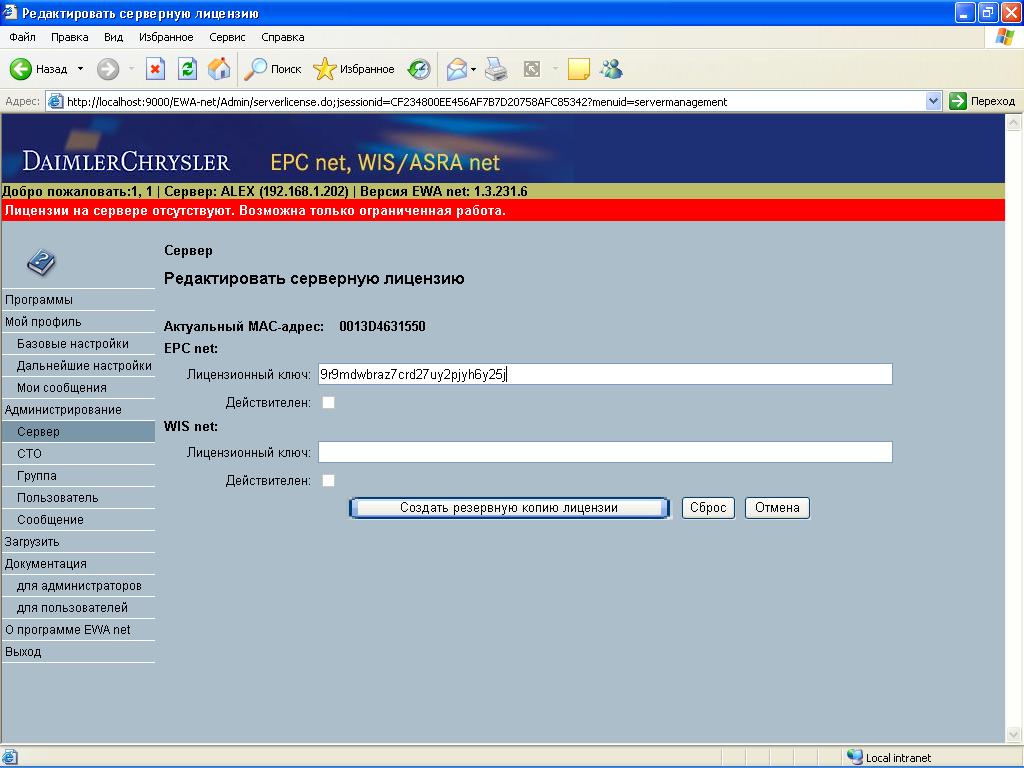Click the Mail envelope icon
Screen dimensions: 1024x768
(x=456, y=69)
